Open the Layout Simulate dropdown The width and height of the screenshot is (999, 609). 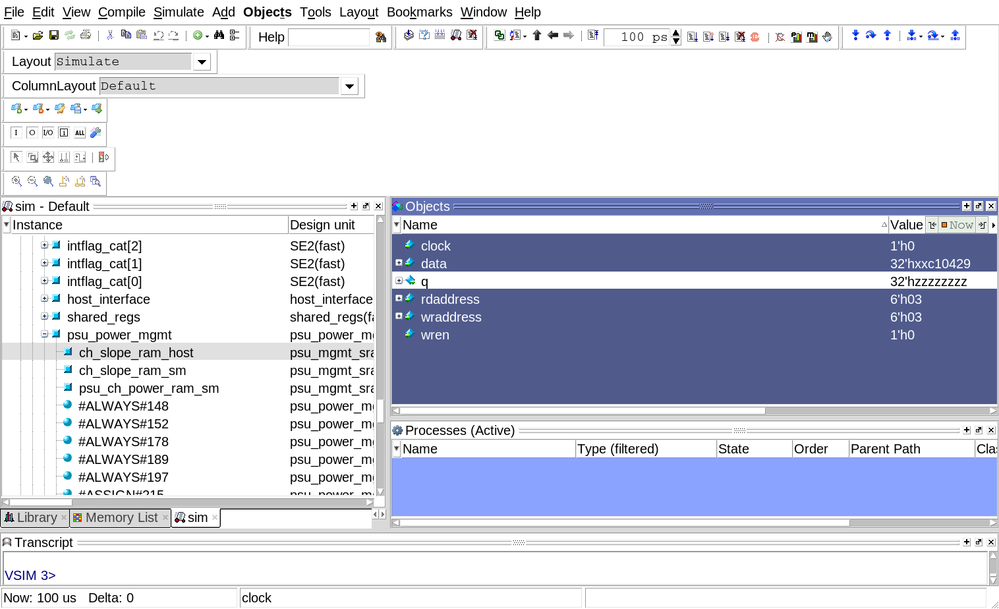201,62
